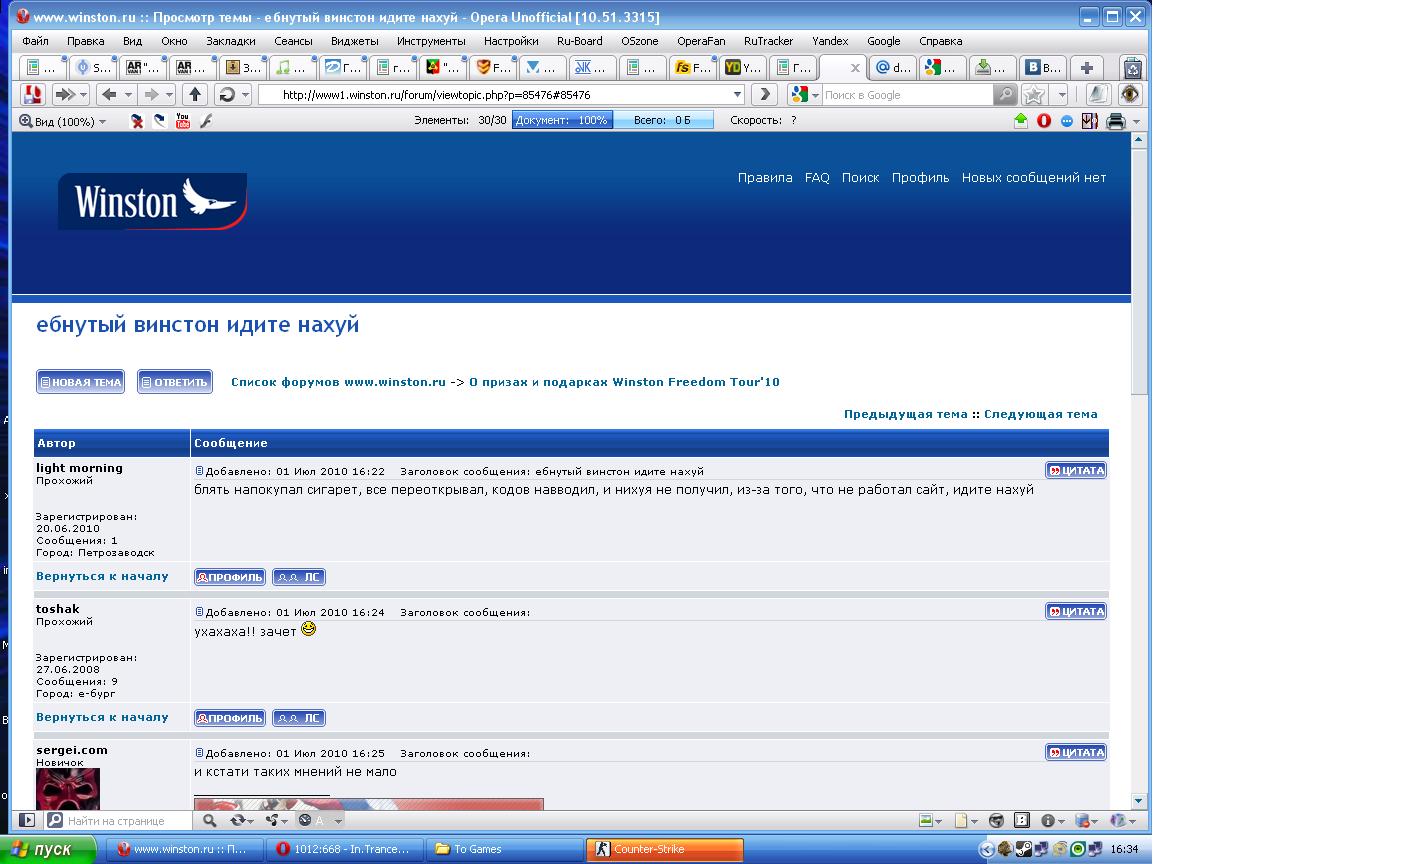Open the Правка menu

tap(86, 41)
